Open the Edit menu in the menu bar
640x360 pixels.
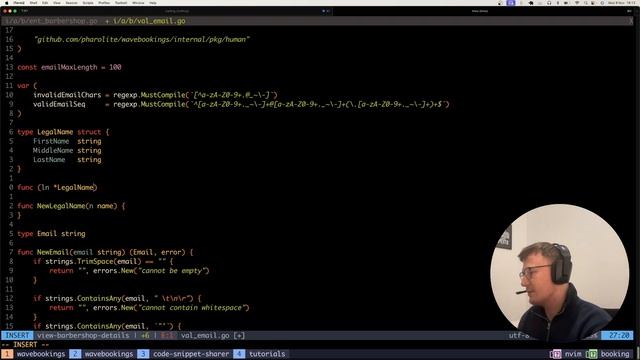pyautogui.click(x=45, y=3)
